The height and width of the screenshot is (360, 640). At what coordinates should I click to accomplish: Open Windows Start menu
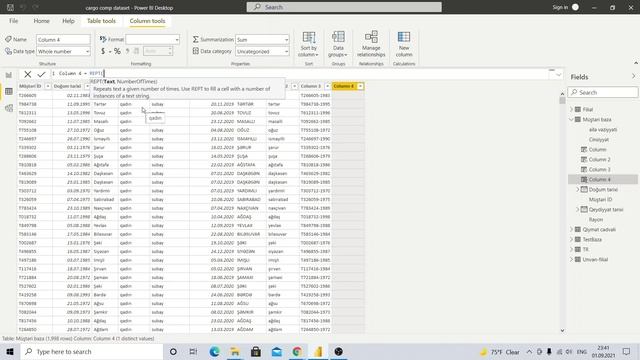[x=10, y=351]
